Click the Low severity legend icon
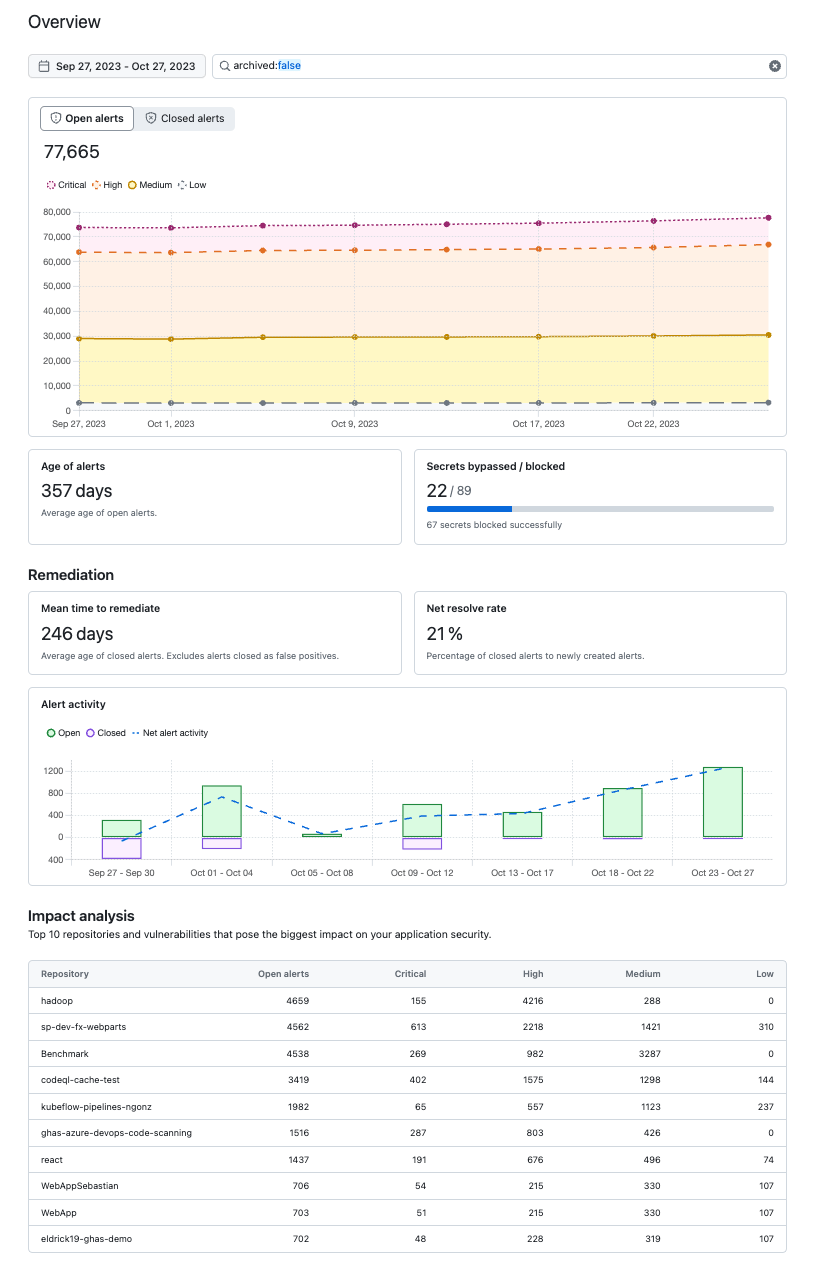814x1281 pixels. pos(182,185)
